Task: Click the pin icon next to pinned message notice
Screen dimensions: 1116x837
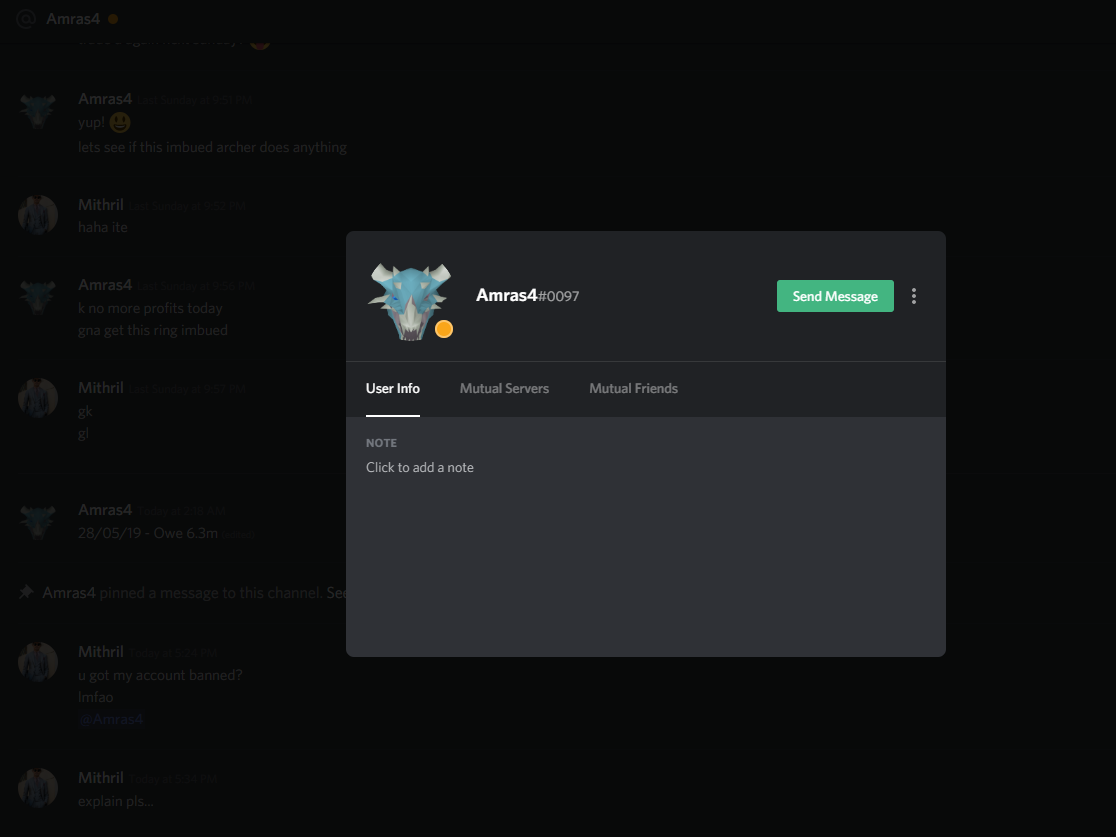Action: [26, 592]
